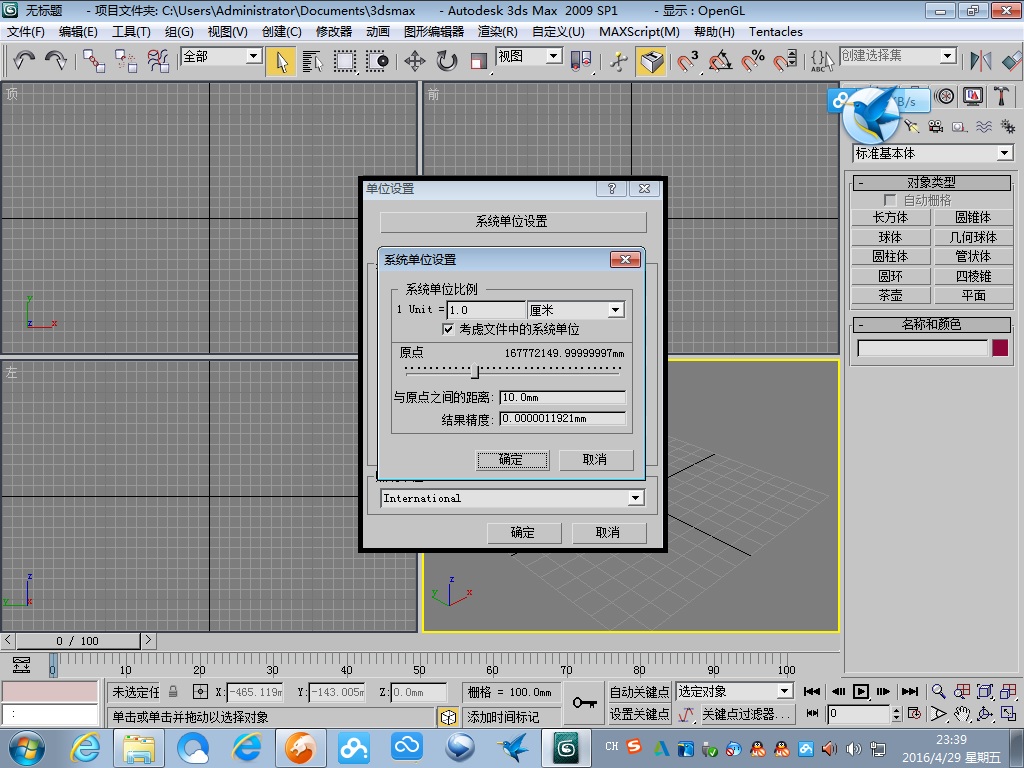Toggle Window/Crossing selection mode
1024x768 pixels.
[x=377, y=61]
